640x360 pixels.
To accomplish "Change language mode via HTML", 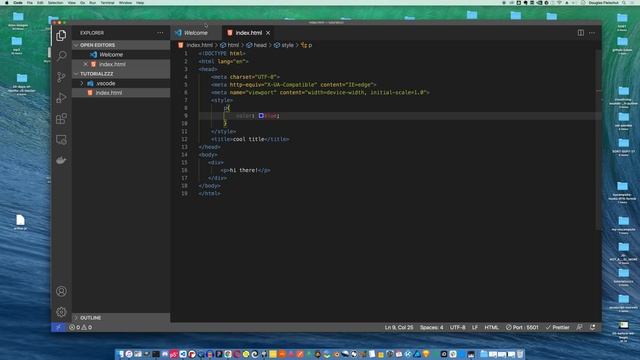I will (491, 327).
